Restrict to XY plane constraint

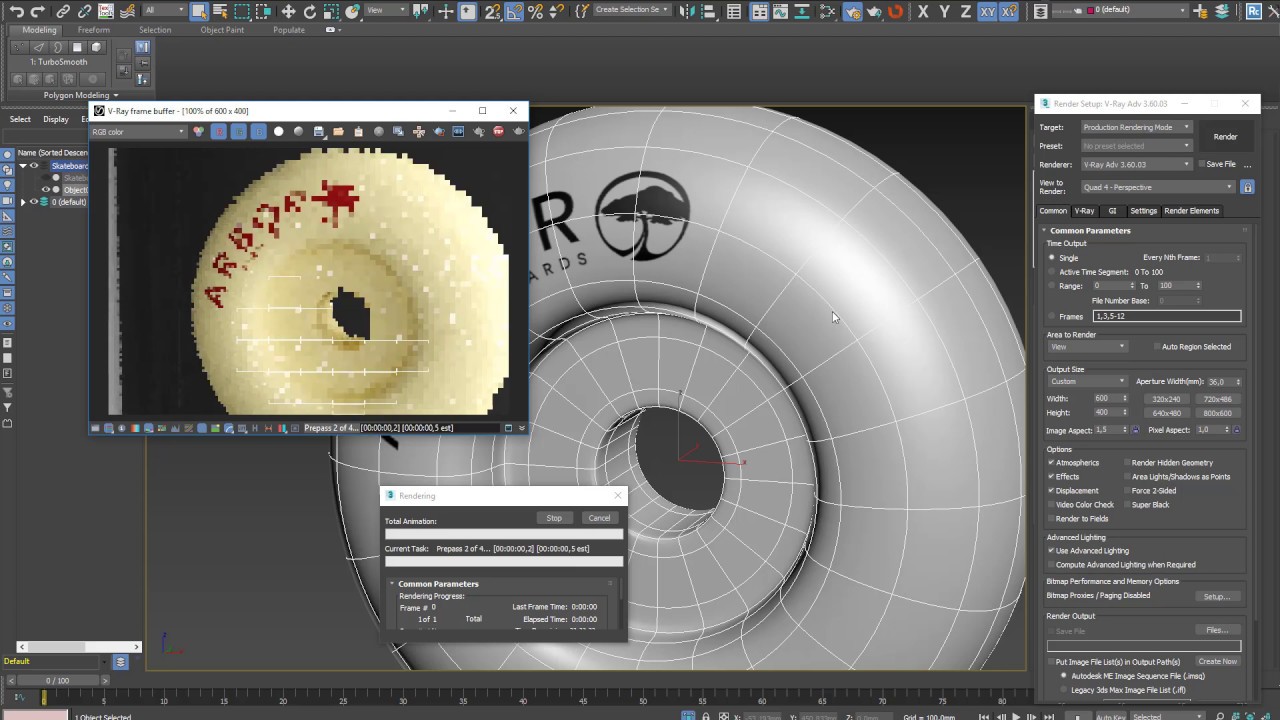click(988, 11)
